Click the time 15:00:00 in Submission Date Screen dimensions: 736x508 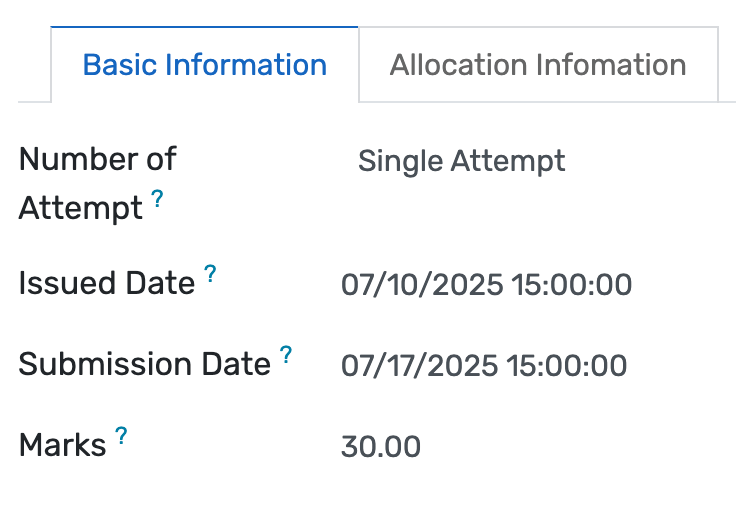pos(567,366)
